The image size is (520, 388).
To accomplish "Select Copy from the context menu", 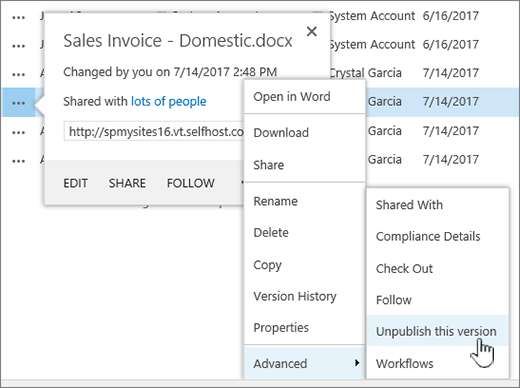I will click(x=305, y=265).
